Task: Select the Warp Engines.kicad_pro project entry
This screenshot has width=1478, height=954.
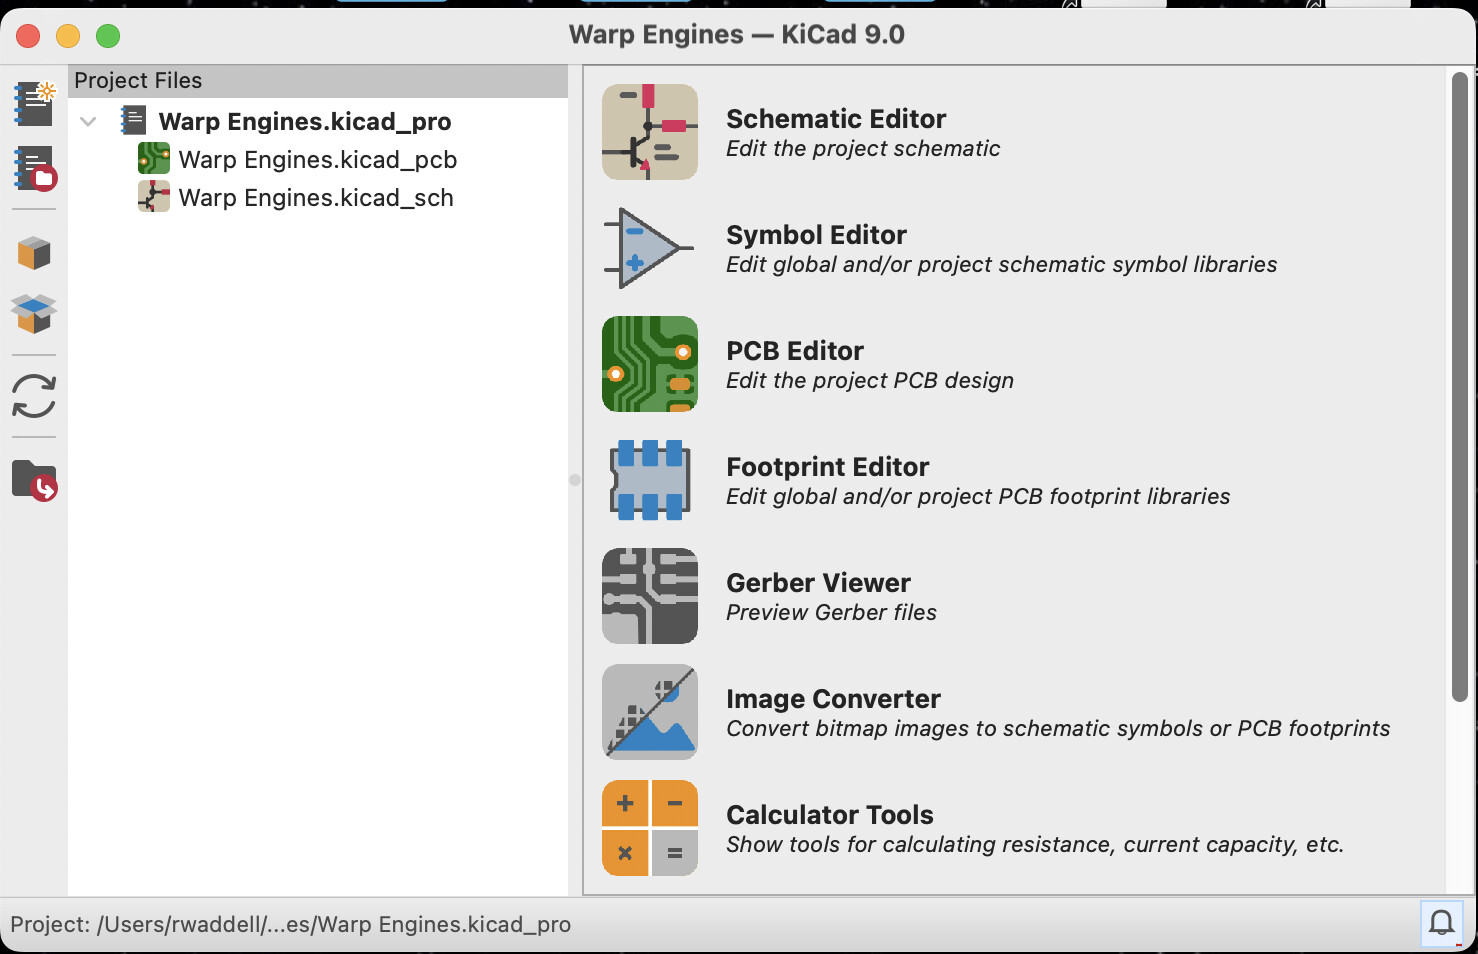Action: [304, 122]
